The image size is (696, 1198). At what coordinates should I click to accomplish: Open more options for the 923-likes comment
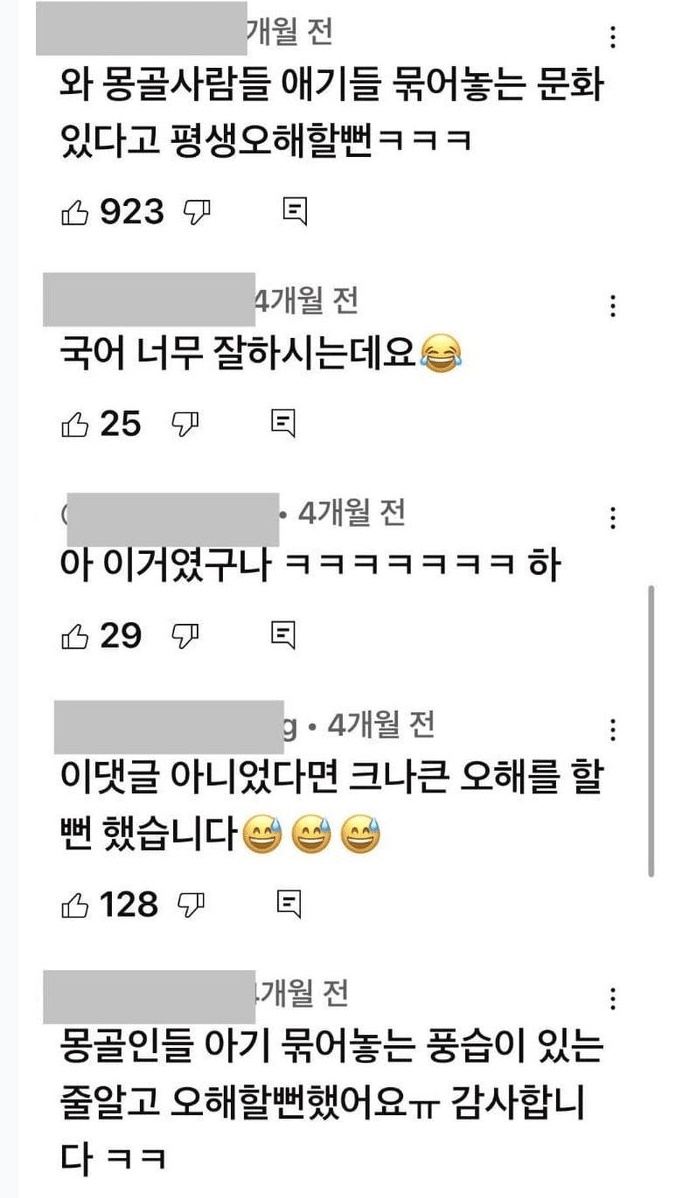[x=613, y=37]
